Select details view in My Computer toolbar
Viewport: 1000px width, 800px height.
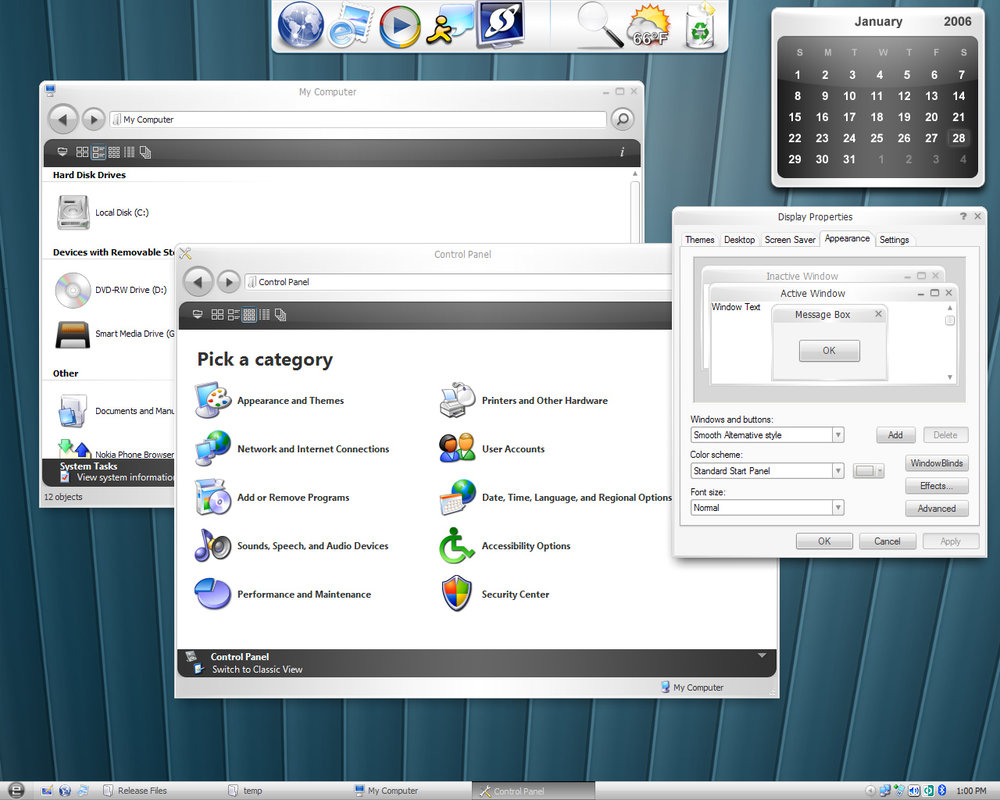click(x=129, y=152)
